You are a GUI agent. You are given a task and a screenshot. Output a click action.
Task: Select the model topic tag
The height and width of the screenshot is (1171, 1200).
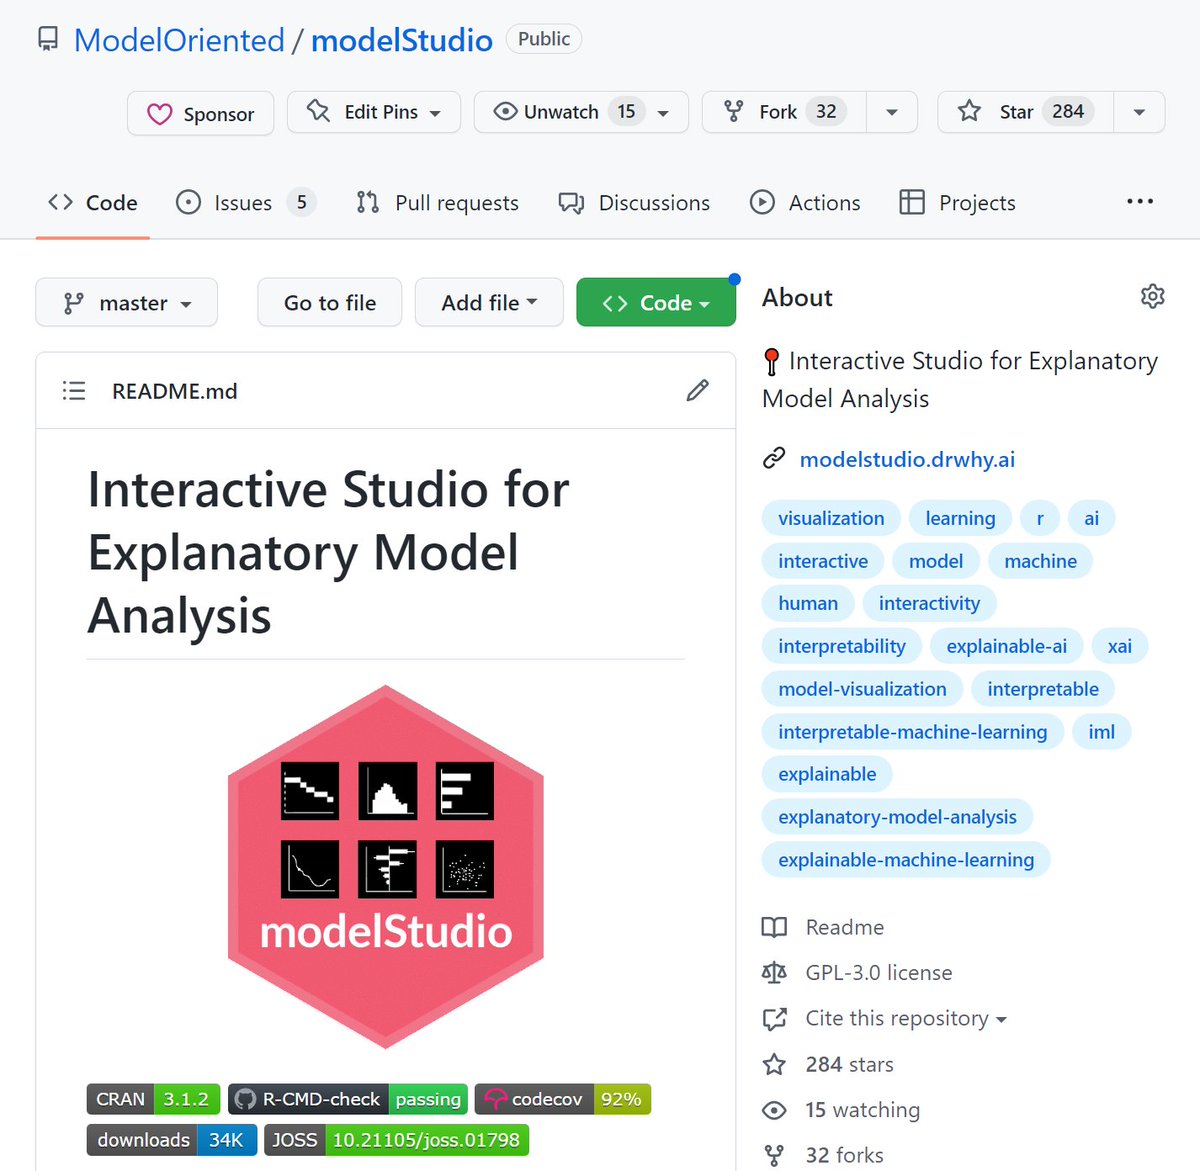936,561
